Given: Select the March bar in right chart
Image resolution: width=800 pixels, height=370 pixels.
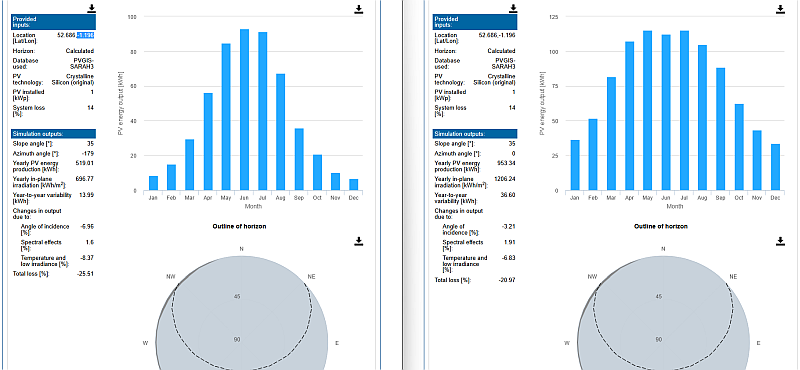Looking at the screenshot, I should click(611, 134).
